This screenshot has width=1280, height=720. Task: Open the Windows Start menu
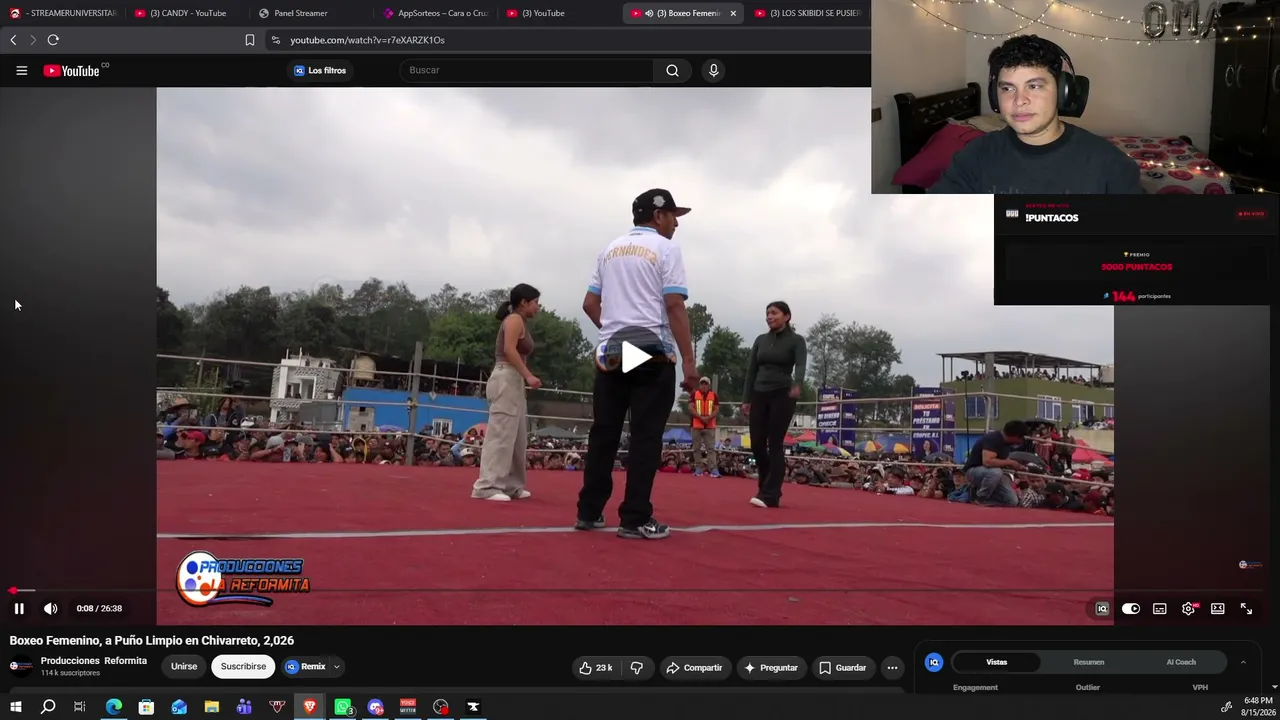(15, 707)
